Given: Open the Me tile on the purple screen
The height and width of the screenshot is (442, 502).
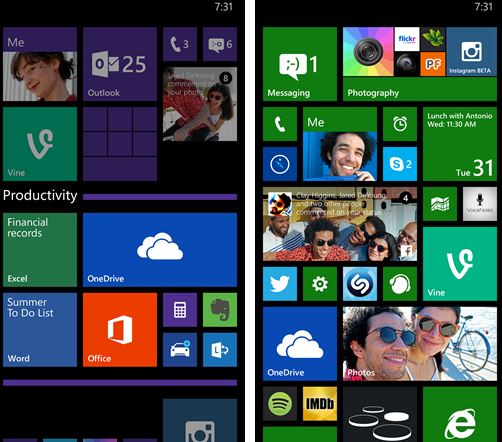Looking at the screenshot, I should 40,64.
